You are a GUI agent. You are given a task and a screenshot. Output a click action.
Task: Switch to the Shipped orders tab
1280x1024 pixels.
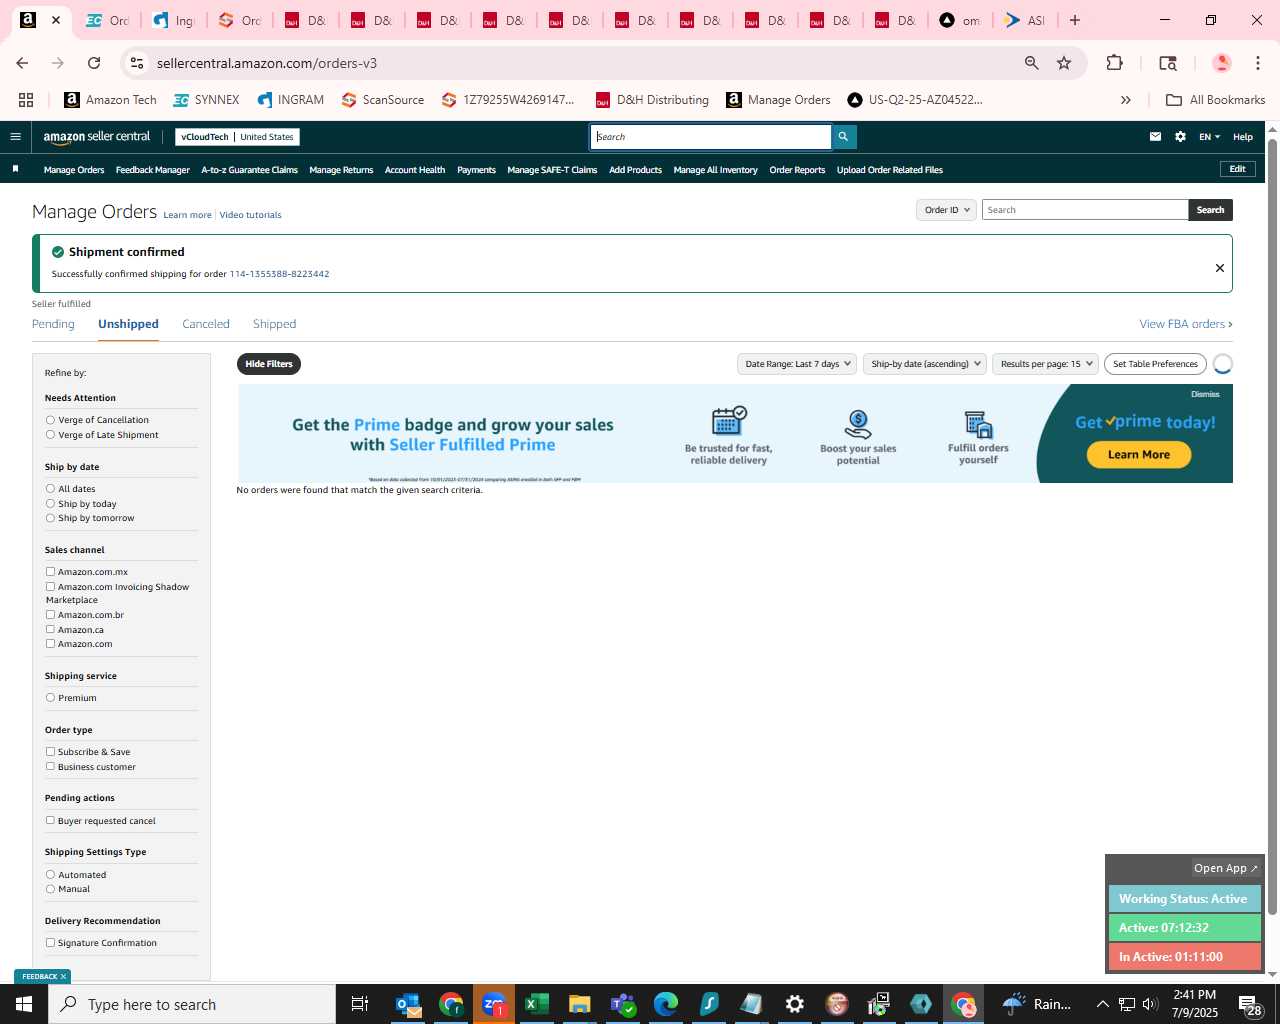pyautogui.click(x=274, y=324)
